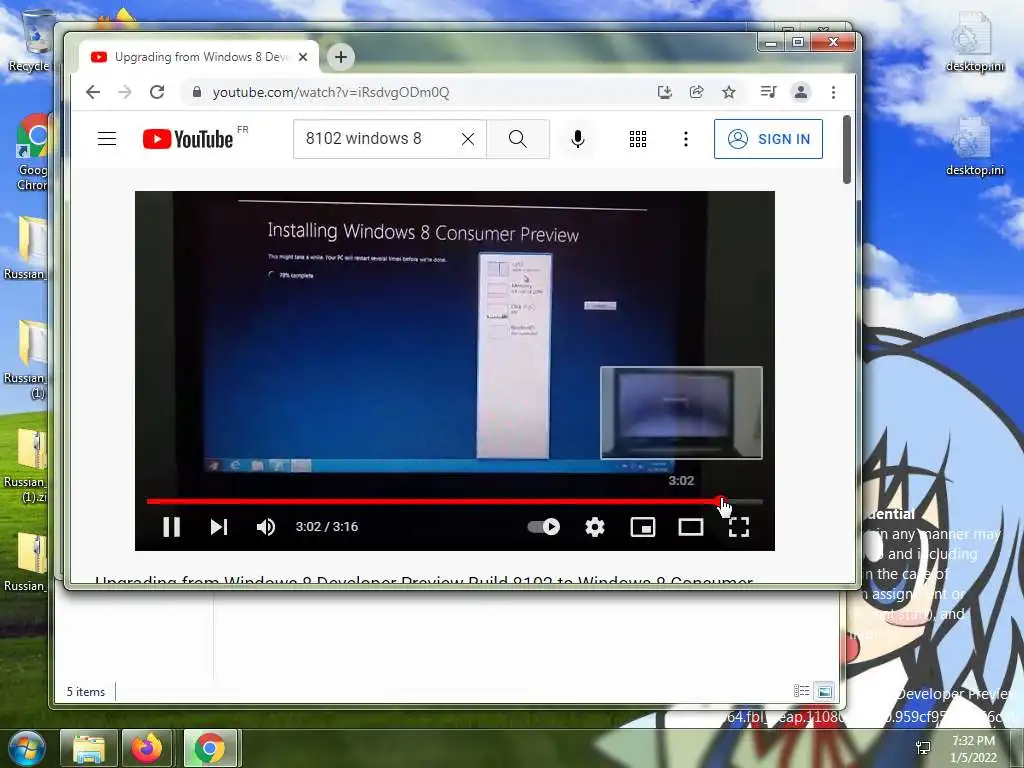Go back to the previous page in Chrome
1024x768 pixels.
(x=93, y=92)
